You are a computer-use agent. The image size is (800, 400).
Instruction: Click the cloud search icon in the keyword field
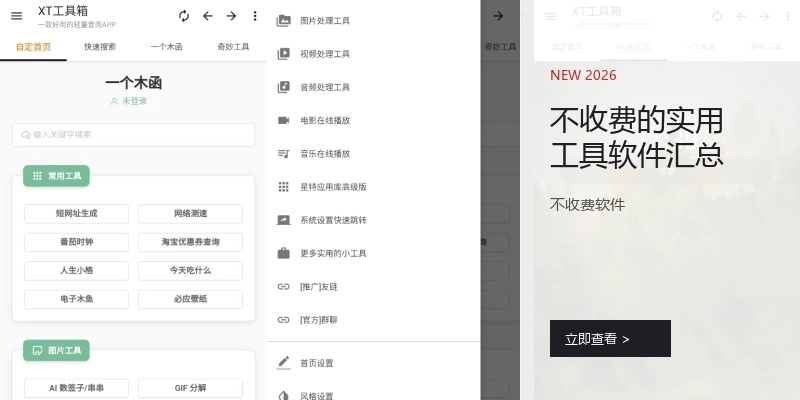pyautogui.click(x=26, y=135)
